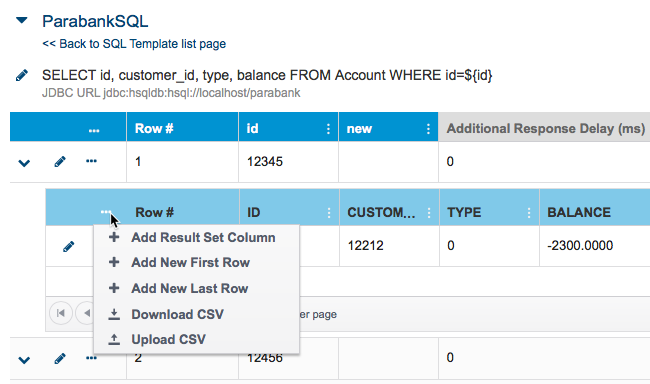
Task: Expand row 2 with its chevron
Action: 24,360
